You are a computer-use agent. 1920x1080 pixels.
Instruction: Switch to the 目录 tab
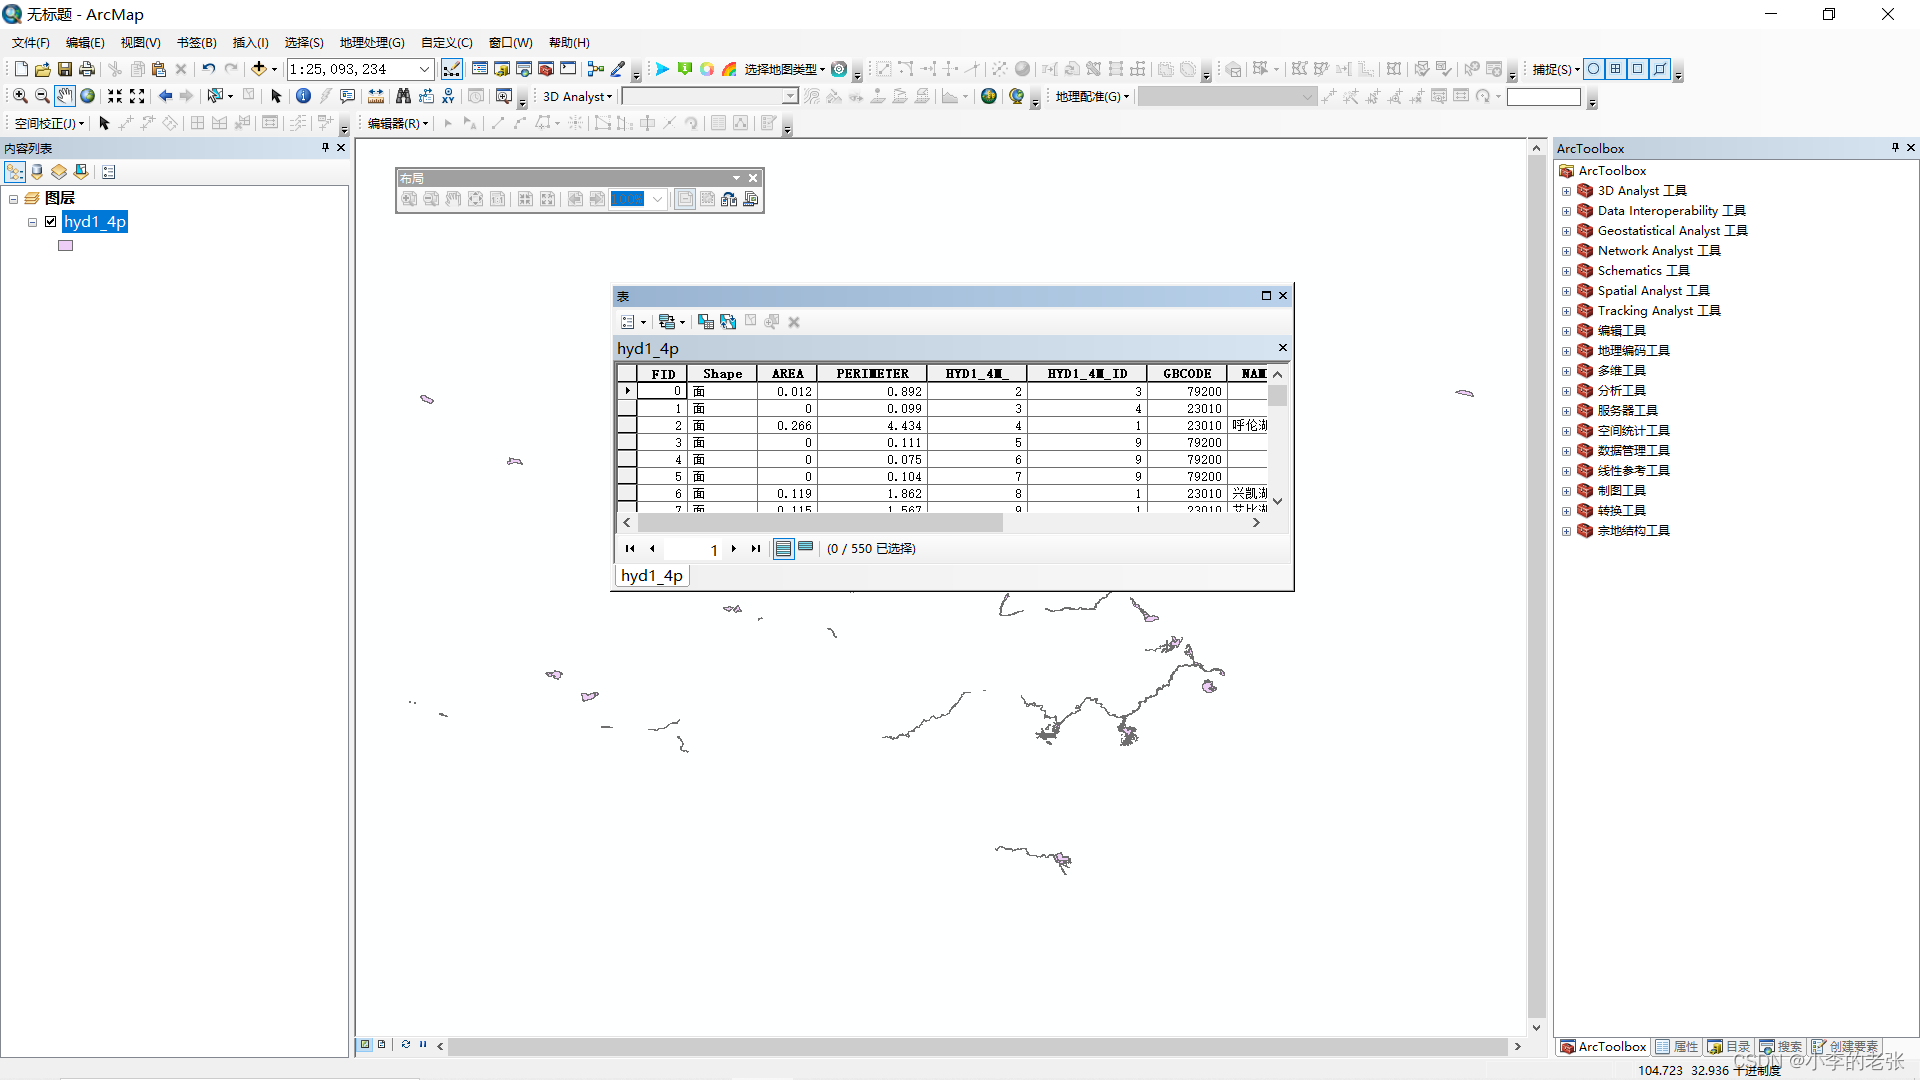click(1729, 1046)
